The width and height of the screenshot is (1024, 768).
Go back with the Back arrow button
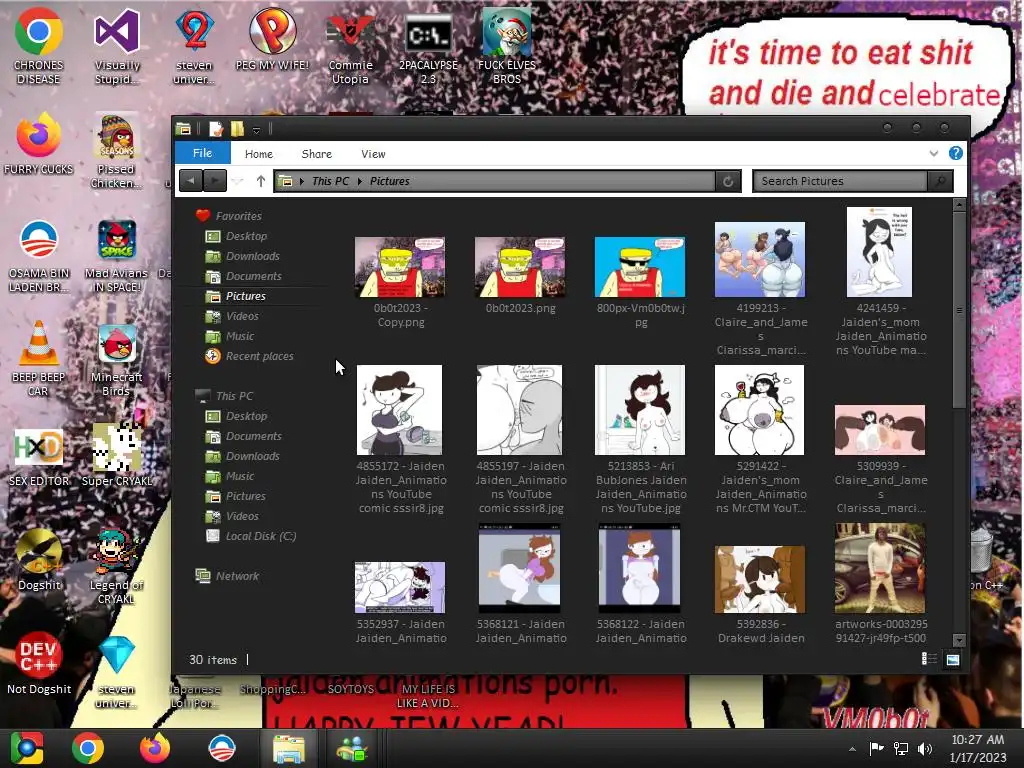click(x=191, y=181)
